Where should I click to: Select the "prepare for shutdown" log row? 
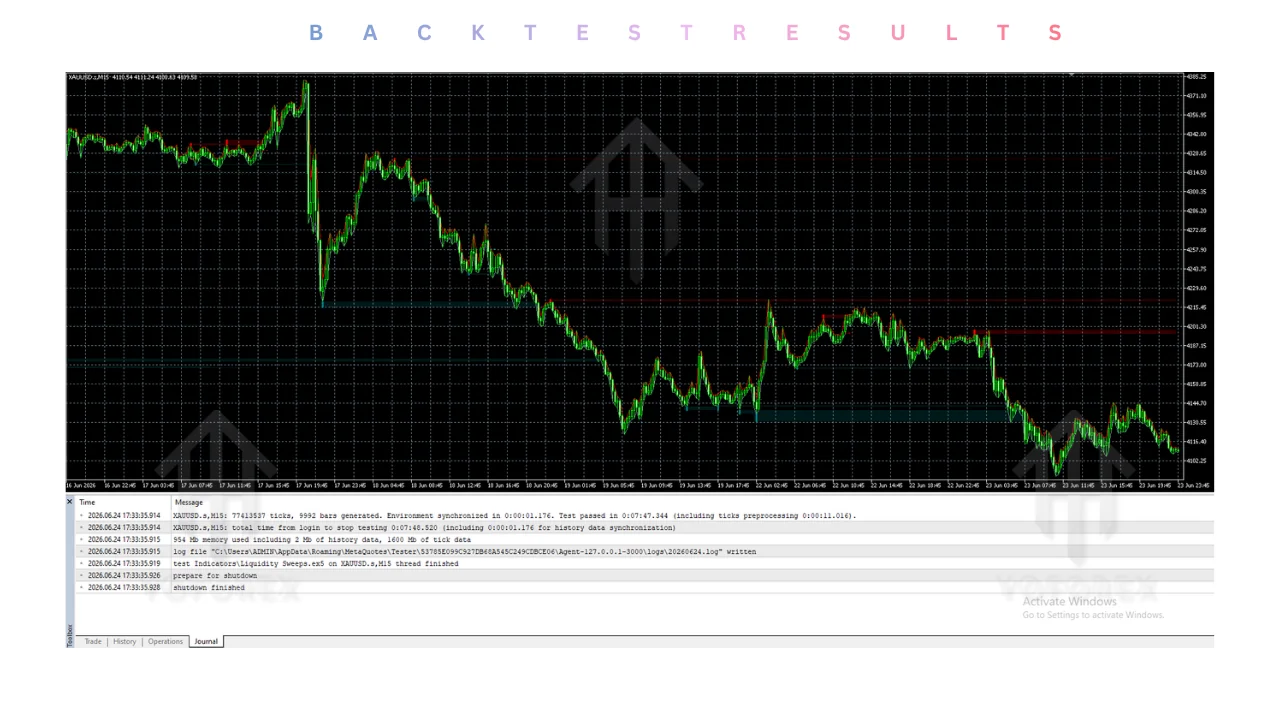coord(645,575)
